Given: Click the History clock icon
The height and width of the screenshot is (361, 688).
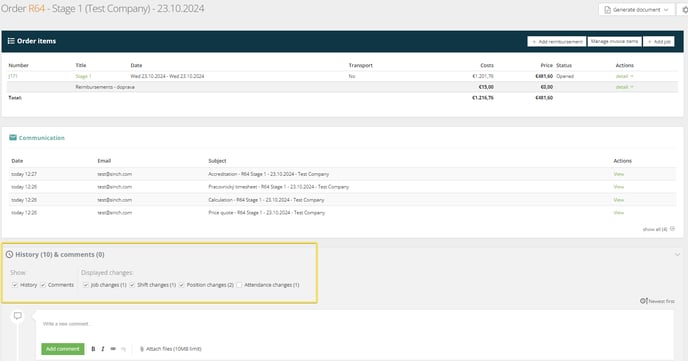Looking at the screenshot, I should tap(9, 254).
